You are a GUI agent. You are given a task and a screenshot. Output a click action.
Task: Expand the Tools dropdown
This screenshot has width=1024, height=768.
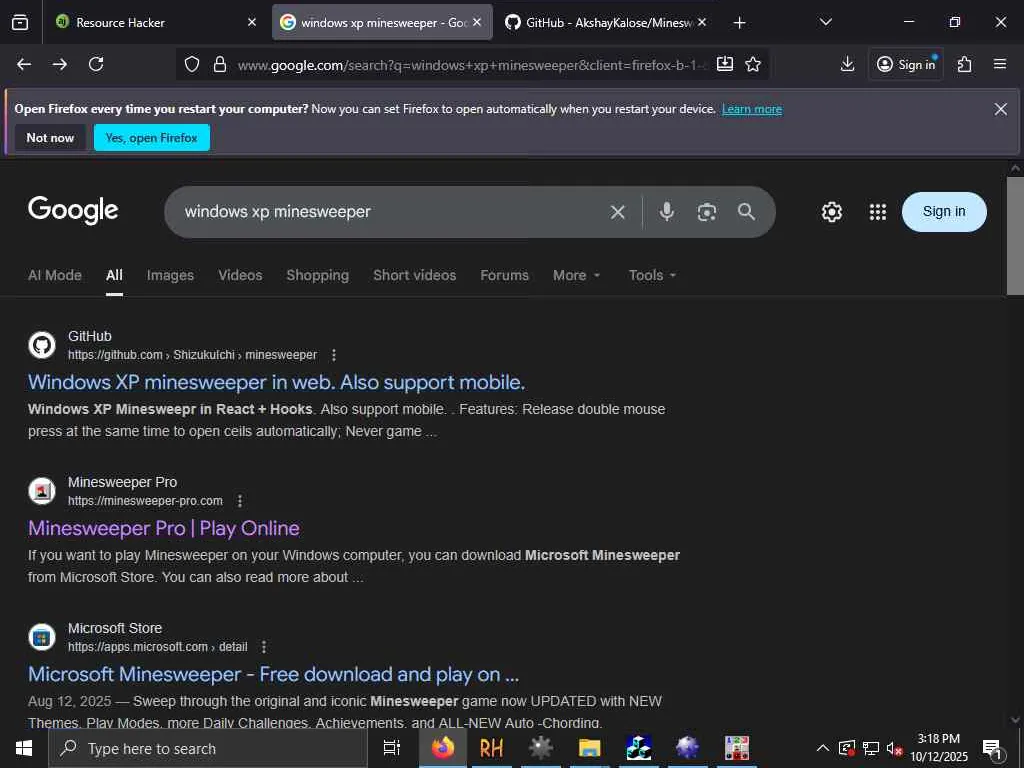tap(652, 276)
